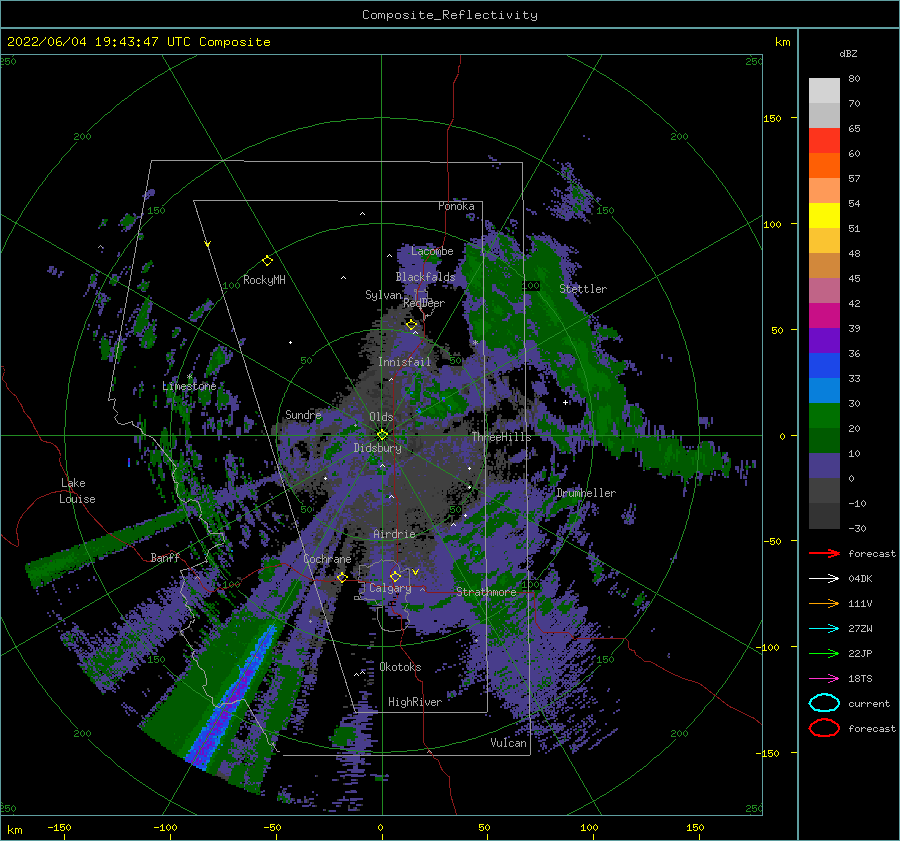Click the -30 value on dBZ scale
This screenshot has height=841, width=900.
click(857, 528)
